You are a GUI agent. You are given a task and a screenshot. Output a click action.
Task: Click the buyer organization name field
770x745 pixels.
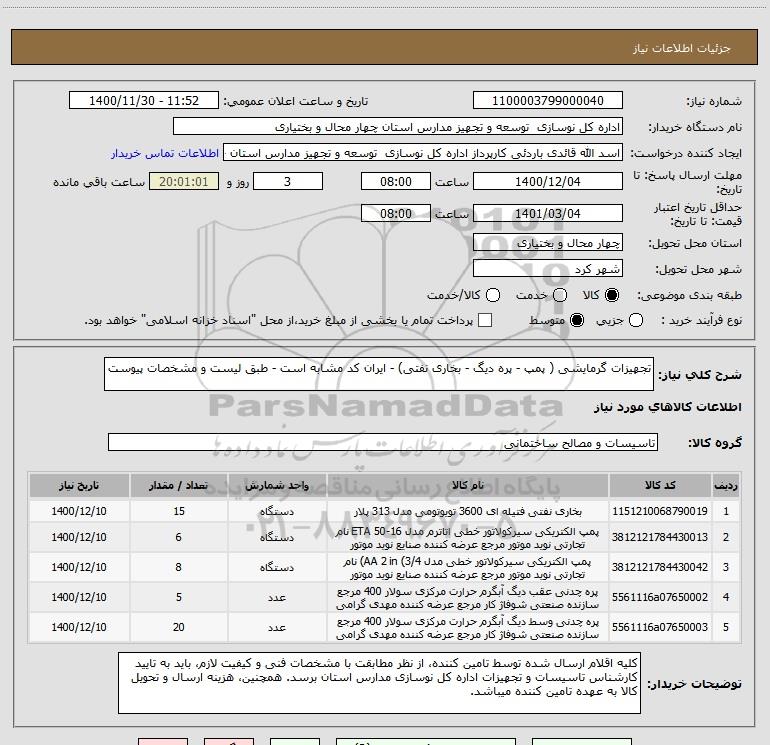pyautogui.click(x=398, y=127)
